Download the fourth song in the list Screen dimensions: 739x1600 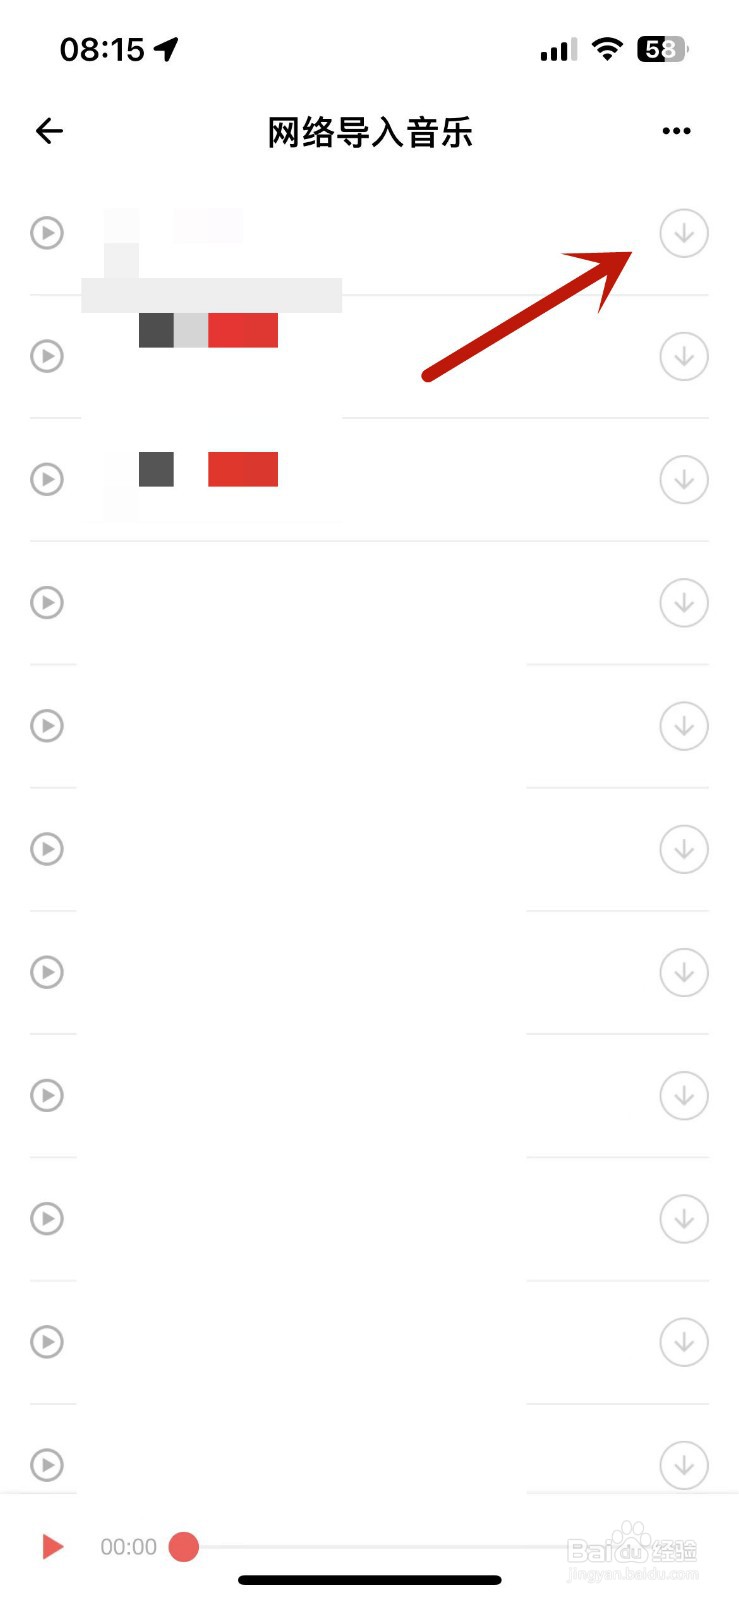pyautogui.click(x=684, y=603)
